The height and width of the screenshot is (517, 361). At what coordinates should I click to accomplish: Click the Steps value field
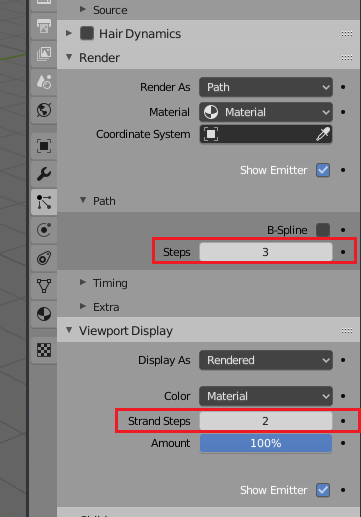(x=266, y=252)
